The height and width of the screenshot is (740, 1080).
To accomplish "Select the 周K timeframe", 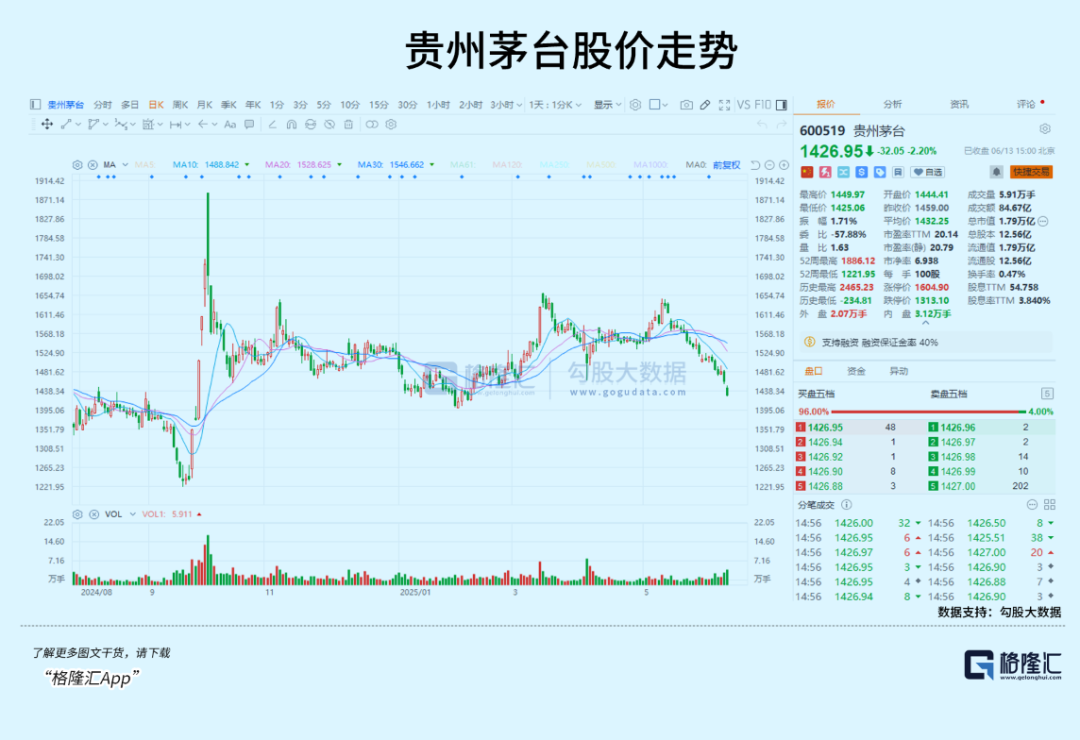I will (x=180, y=104).
